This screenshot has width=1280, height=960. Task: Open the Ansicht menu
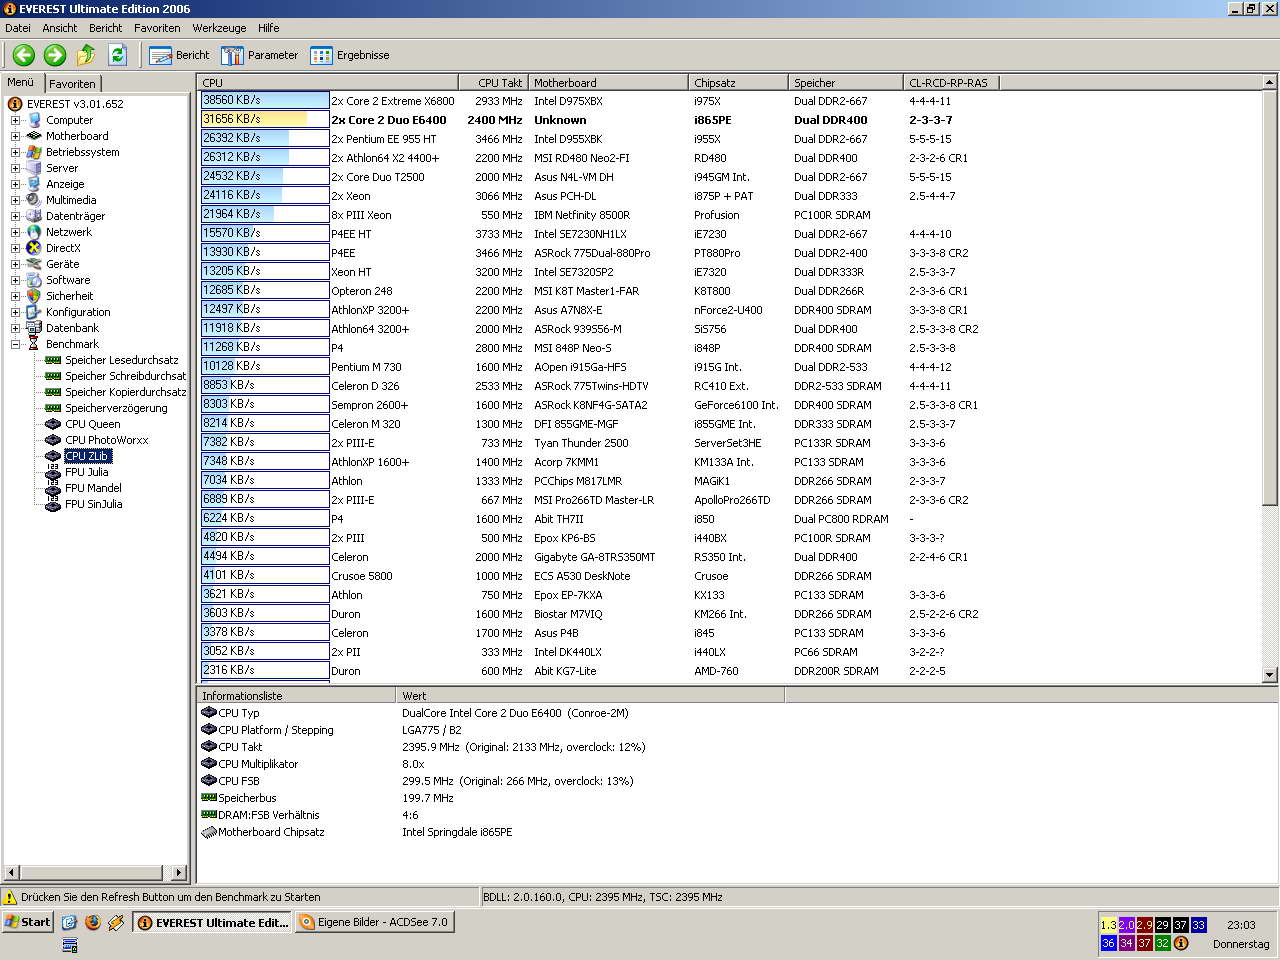pyautogui.click(x=60, y=28)
